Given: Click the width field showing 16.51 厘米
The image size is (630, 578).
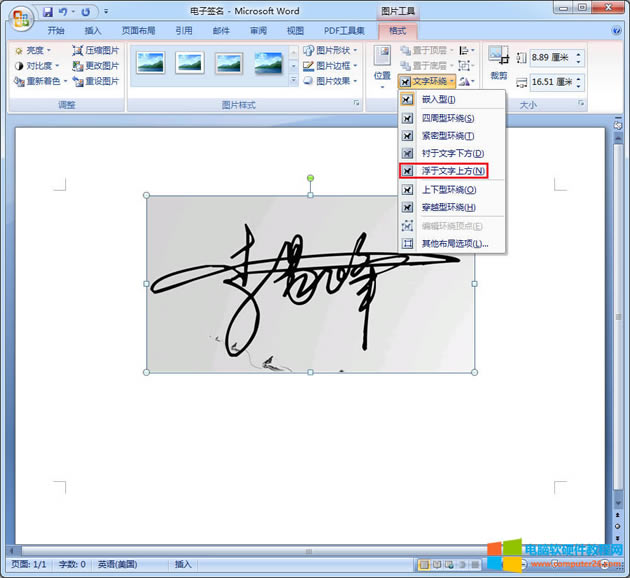Looking at the screenshot, I should click(x=551, y=82).
